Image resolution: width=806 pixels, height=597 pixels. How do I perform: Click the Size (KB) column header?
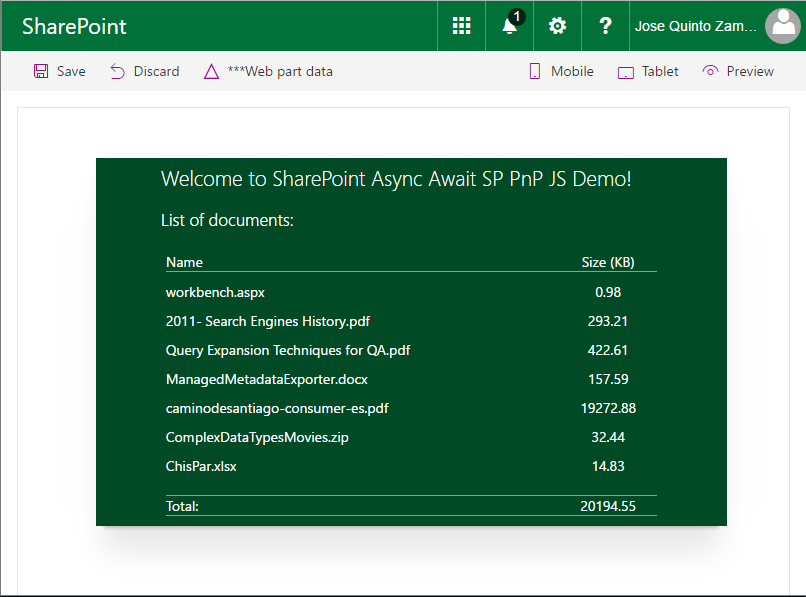(x=608, y=262)
